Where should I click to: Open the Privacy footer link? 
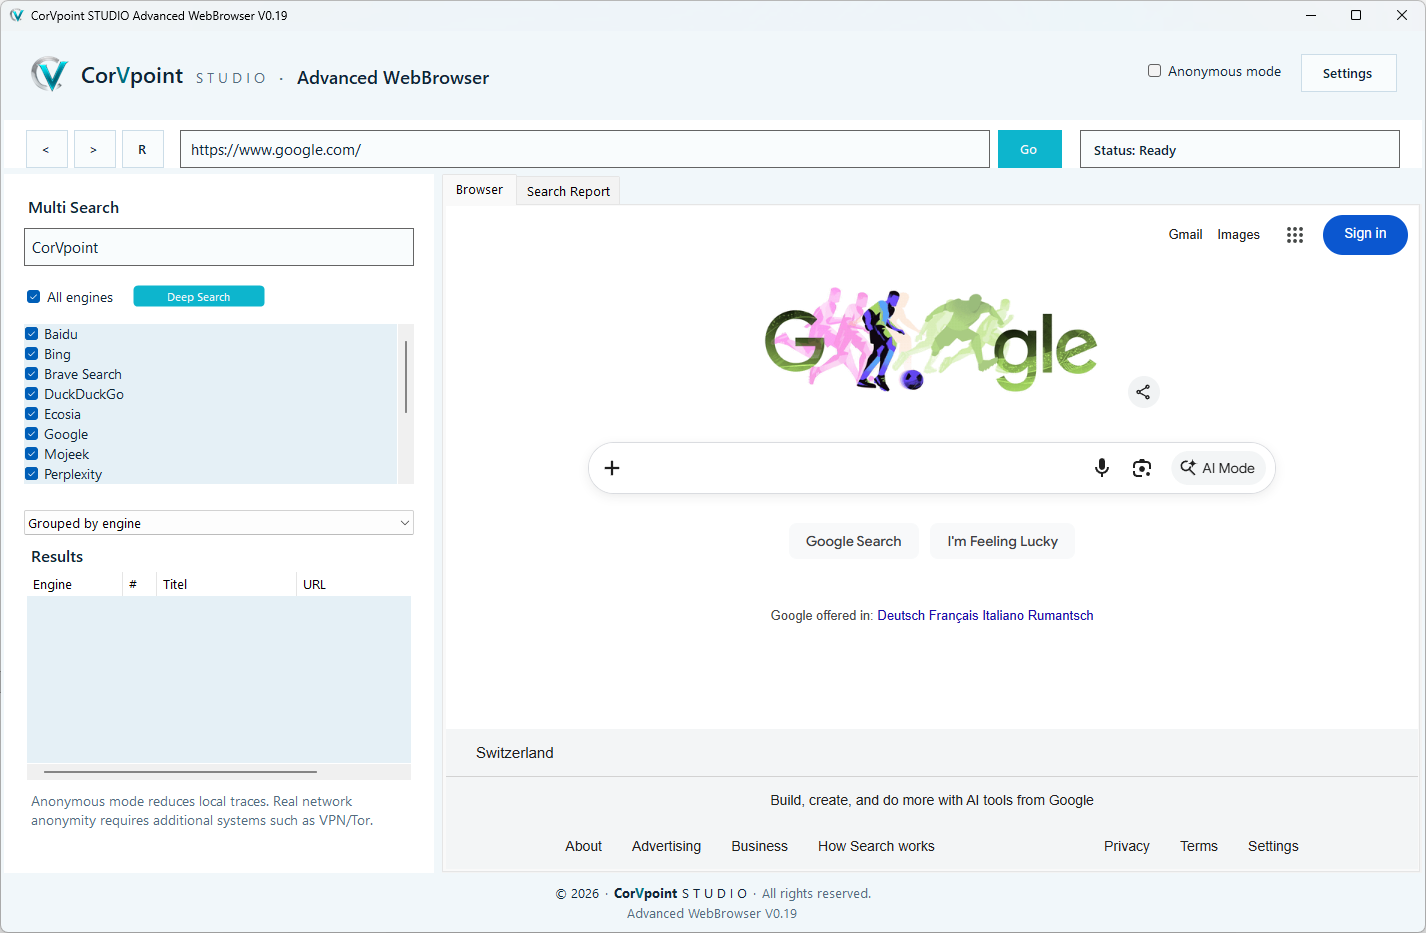point(1126,846)
